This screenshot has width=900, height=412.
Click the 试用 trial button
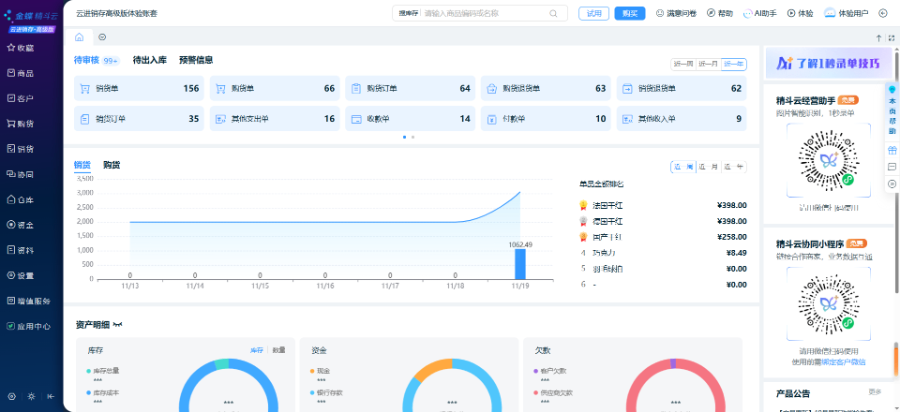593,13
